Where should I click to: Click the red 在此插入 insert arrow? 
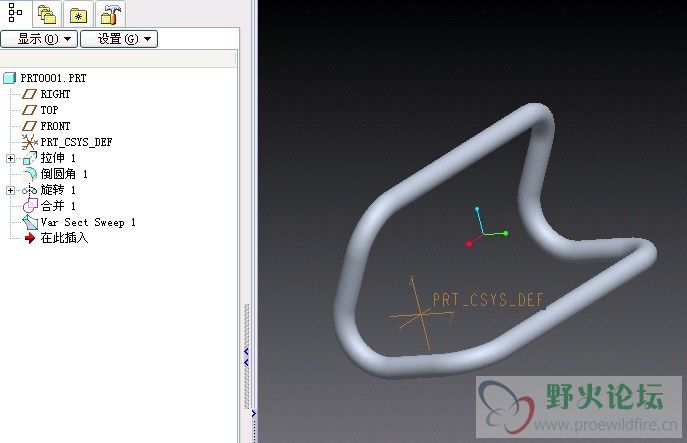tap(30, 238)
